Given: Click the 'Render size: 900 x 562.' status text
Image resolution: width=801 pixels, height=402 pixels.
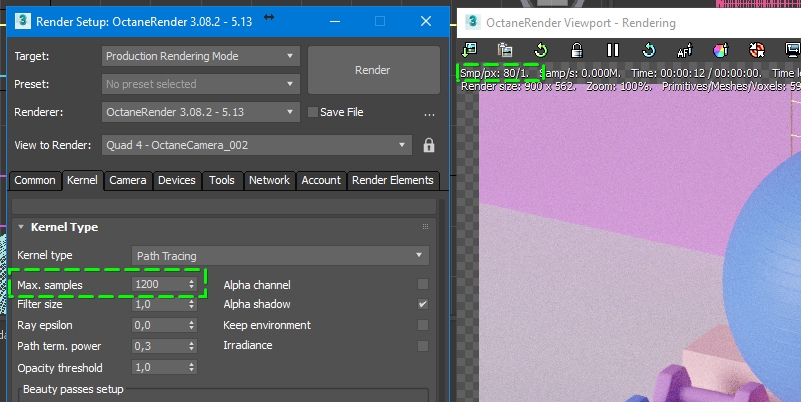Looking at the screenshot, I should (x=519, y=86).
